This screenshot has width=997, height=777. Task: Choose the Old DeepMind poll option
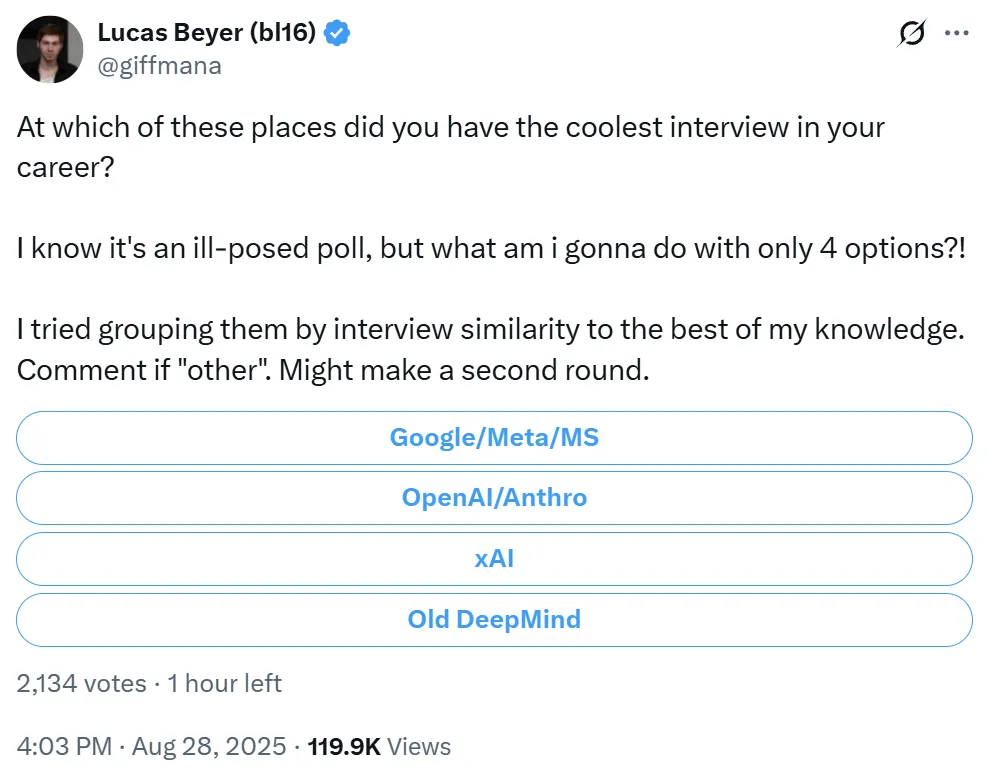coord(494,619)
